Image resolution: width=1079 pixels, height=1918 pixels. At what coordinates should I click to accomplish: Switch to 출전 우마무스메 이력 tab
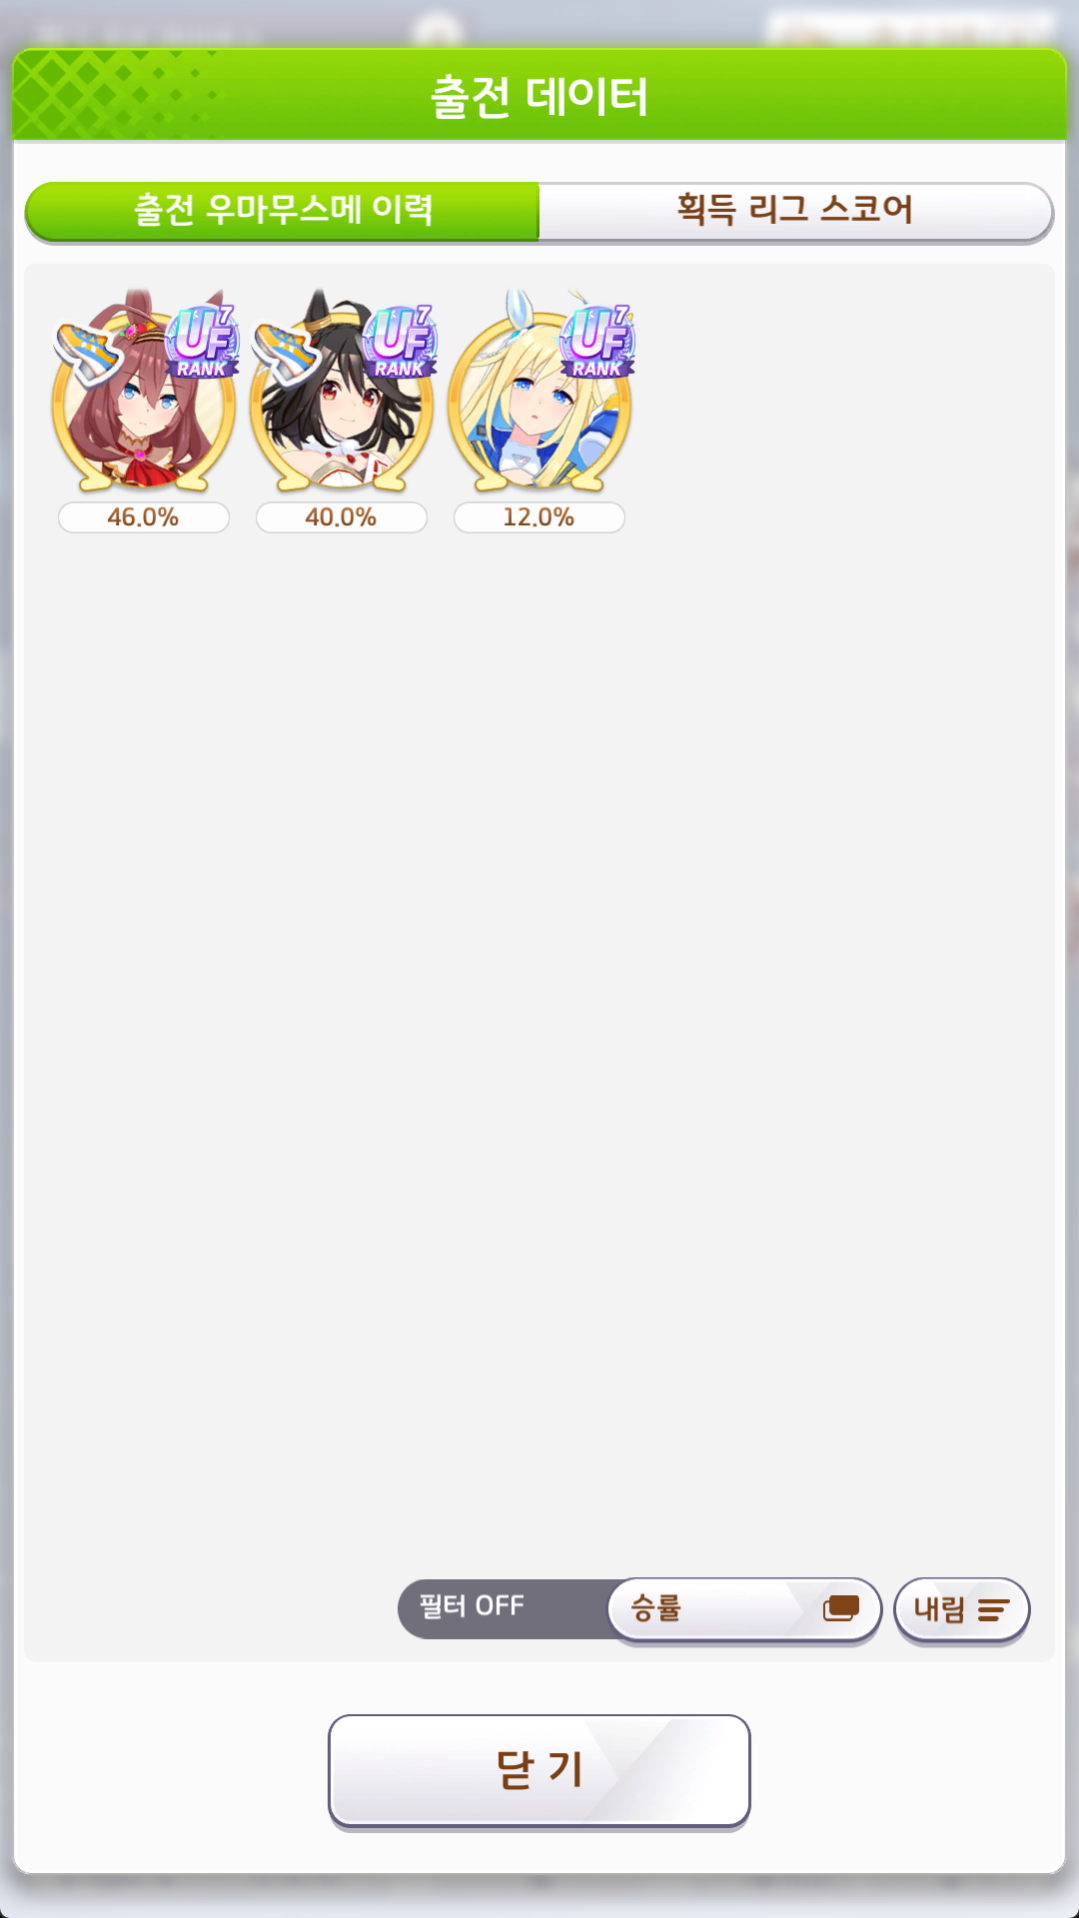point(282,211)
